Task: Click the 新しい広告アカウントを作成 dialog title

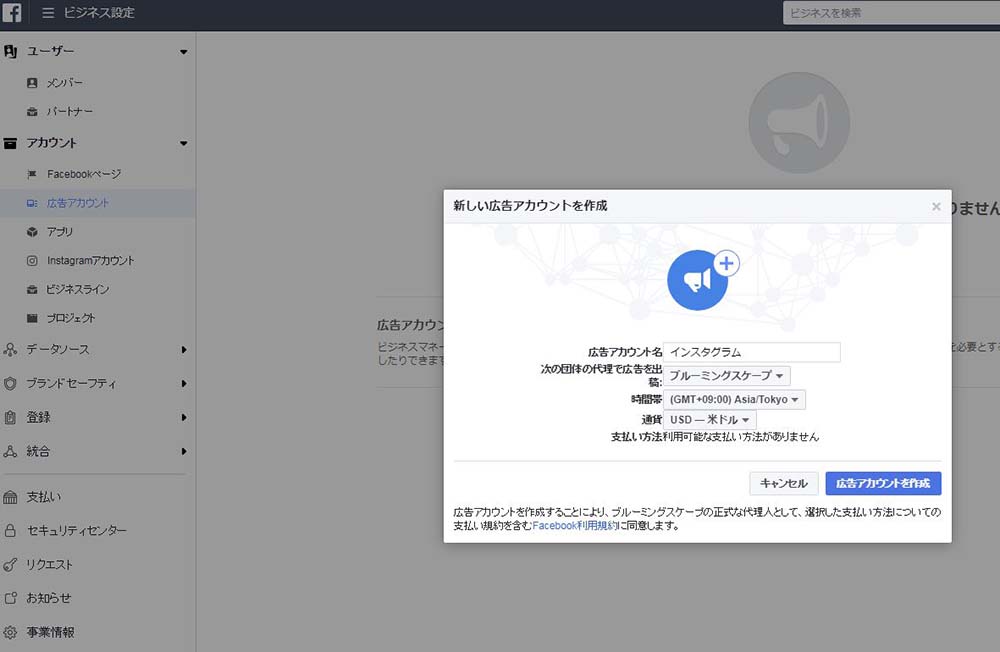Action: [x=530, y=205]
